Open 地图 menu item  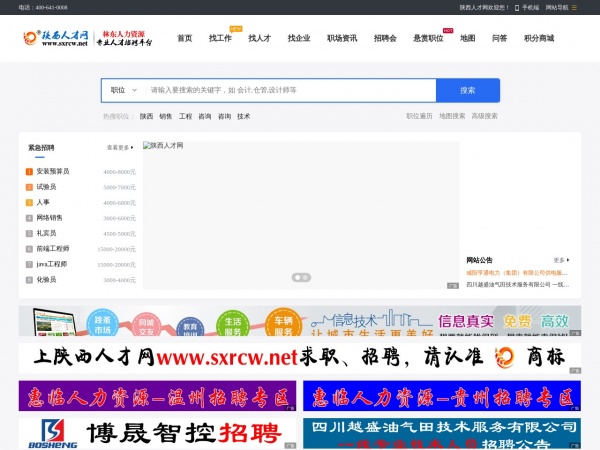point(468,38)
